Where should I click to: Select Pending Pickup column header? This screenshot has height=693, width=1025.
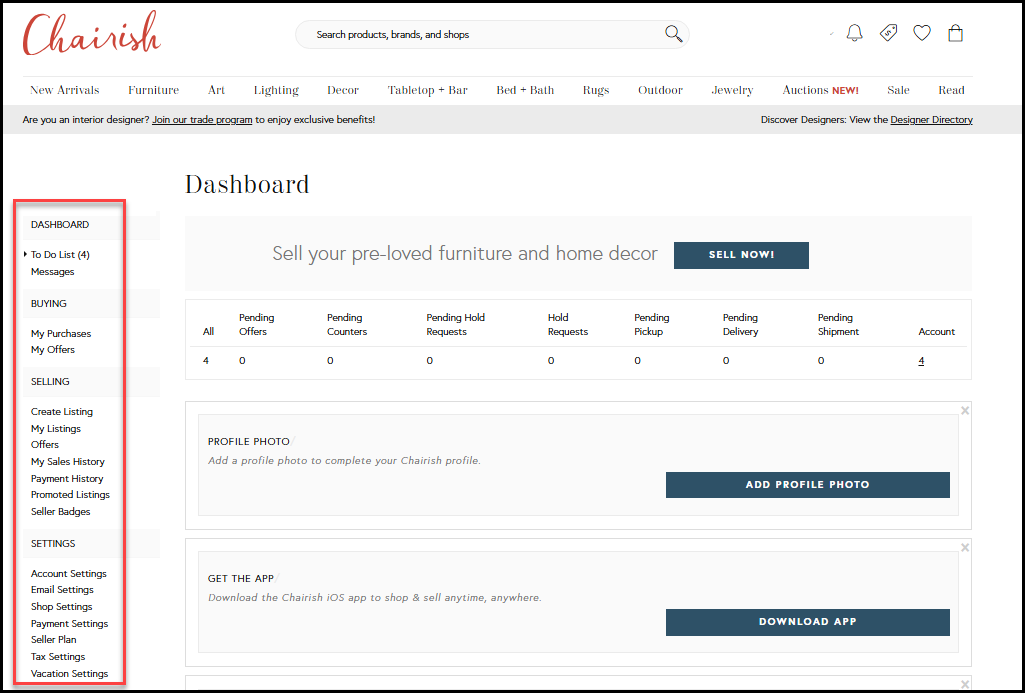[651, 324]
